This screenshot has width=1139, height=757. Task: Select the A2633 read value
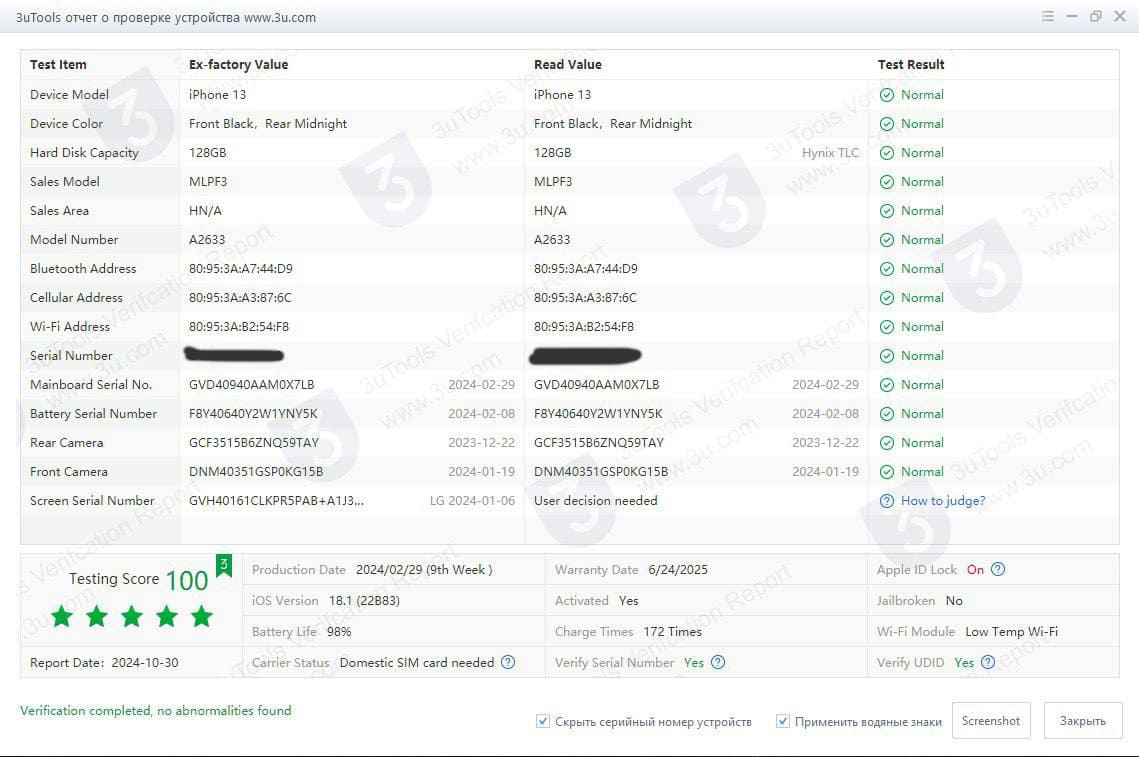[x=552, y=240]
